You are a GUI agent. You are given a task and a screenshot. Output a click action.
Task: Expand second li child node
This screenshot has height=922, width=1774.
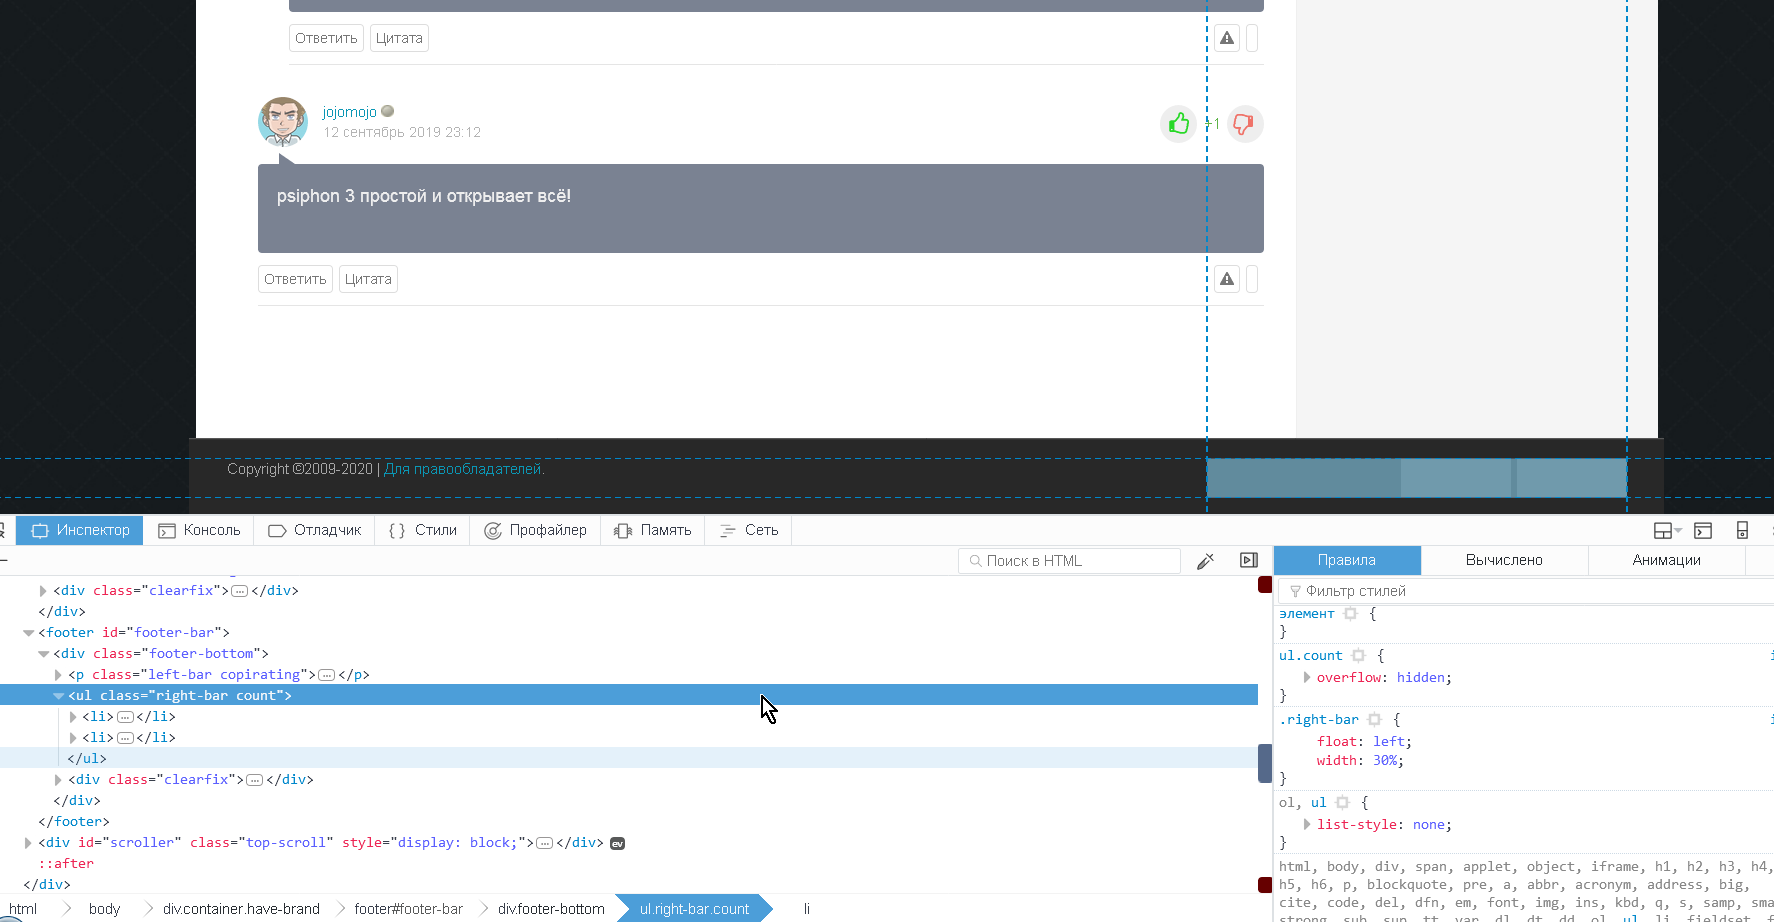pyautogui.click(x=73, y=738)
